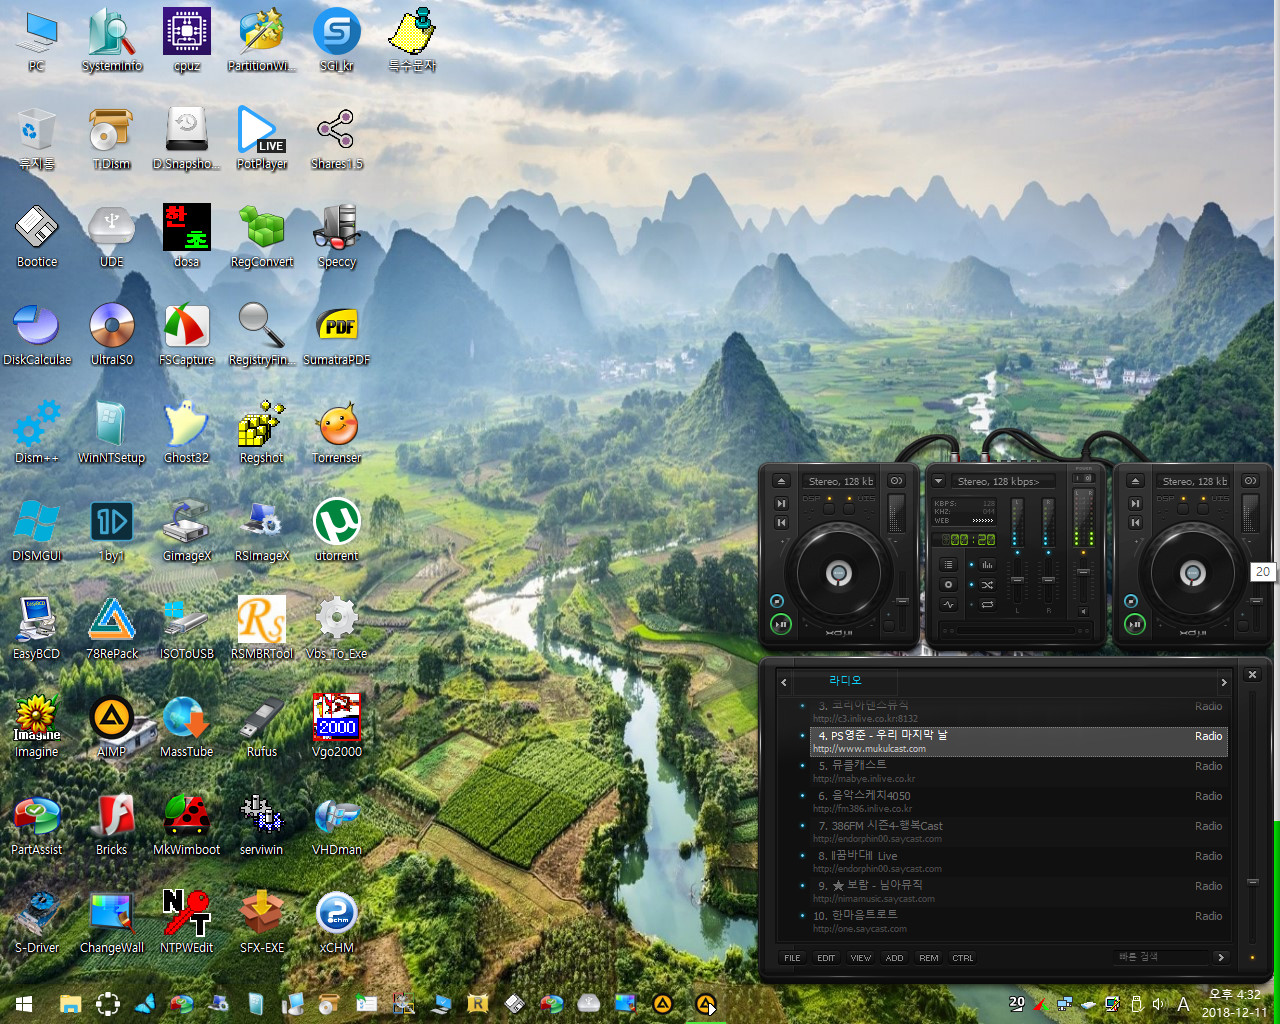1280x1024 pixels.
Task: Click the playlist vertical scrollbar handle
Action: tap(1252, 881)
